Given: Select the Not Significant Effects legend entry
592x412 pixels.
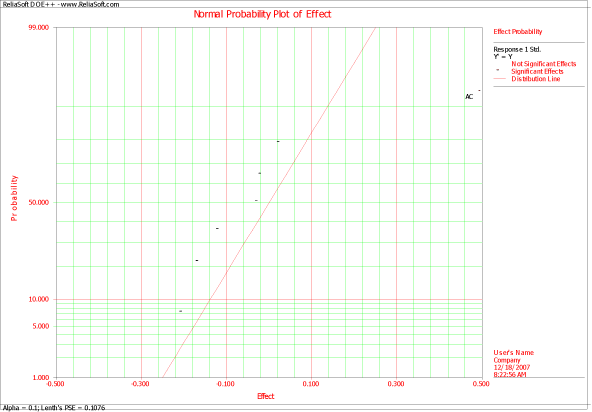Looking at the screenshot, I should coord(544,64).
